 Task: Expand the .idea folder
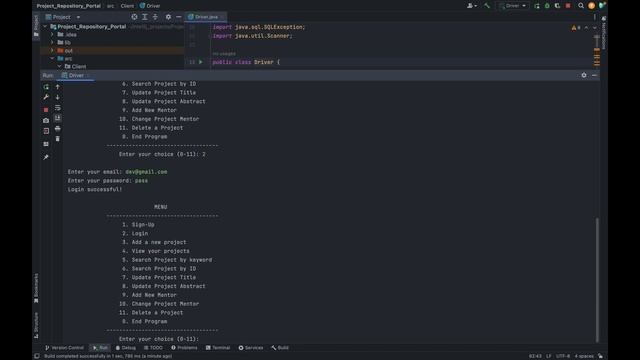coord(52,35)
